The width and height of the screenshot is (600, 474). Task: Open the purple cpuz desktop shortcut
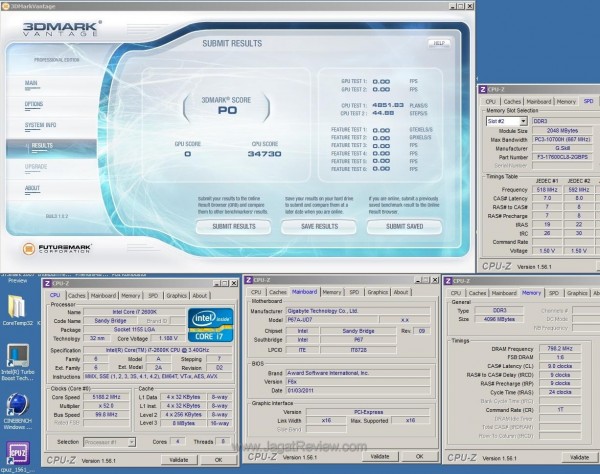17,453
